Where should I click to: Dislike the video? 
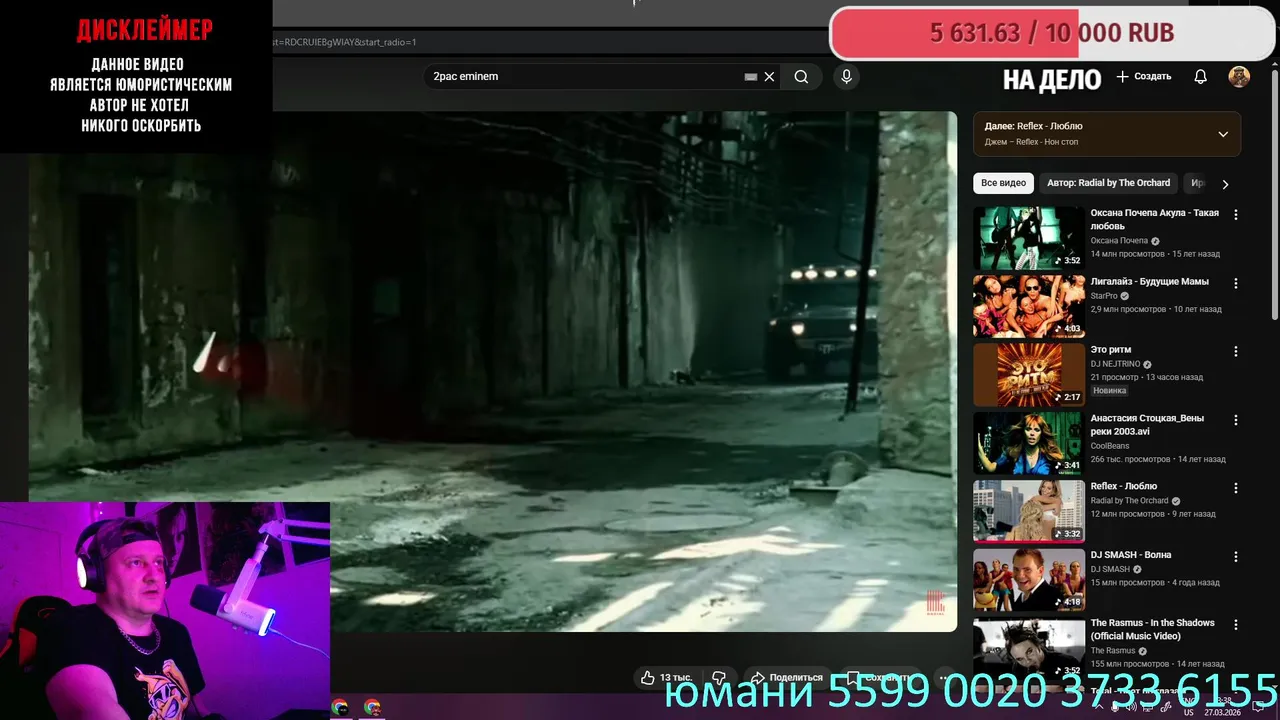tap(718, 678)
